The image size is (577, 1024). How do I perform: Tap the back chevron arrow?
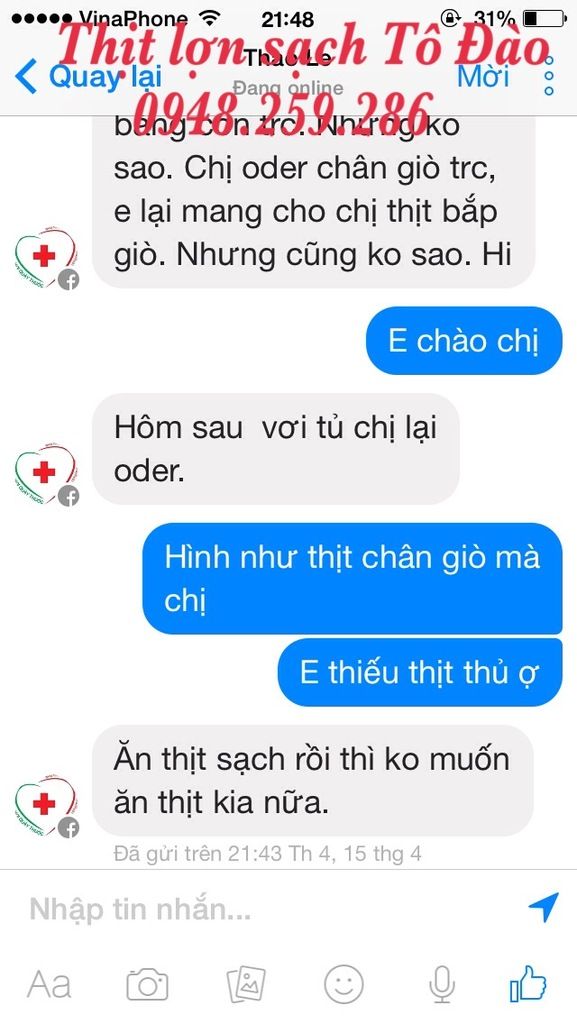pos(26,76)
